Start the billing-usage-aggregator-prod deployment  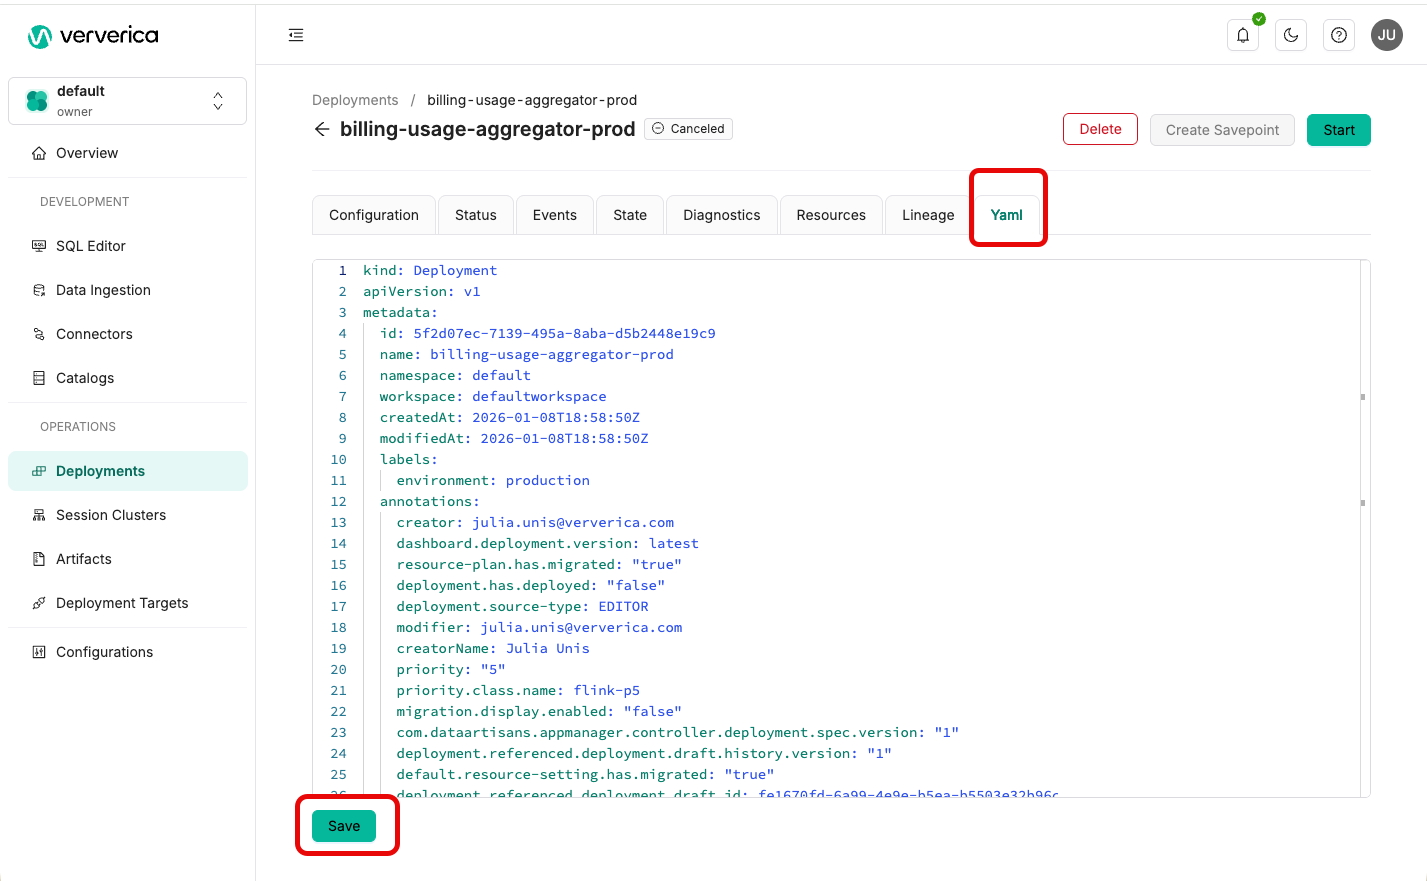coord(1338,129)
